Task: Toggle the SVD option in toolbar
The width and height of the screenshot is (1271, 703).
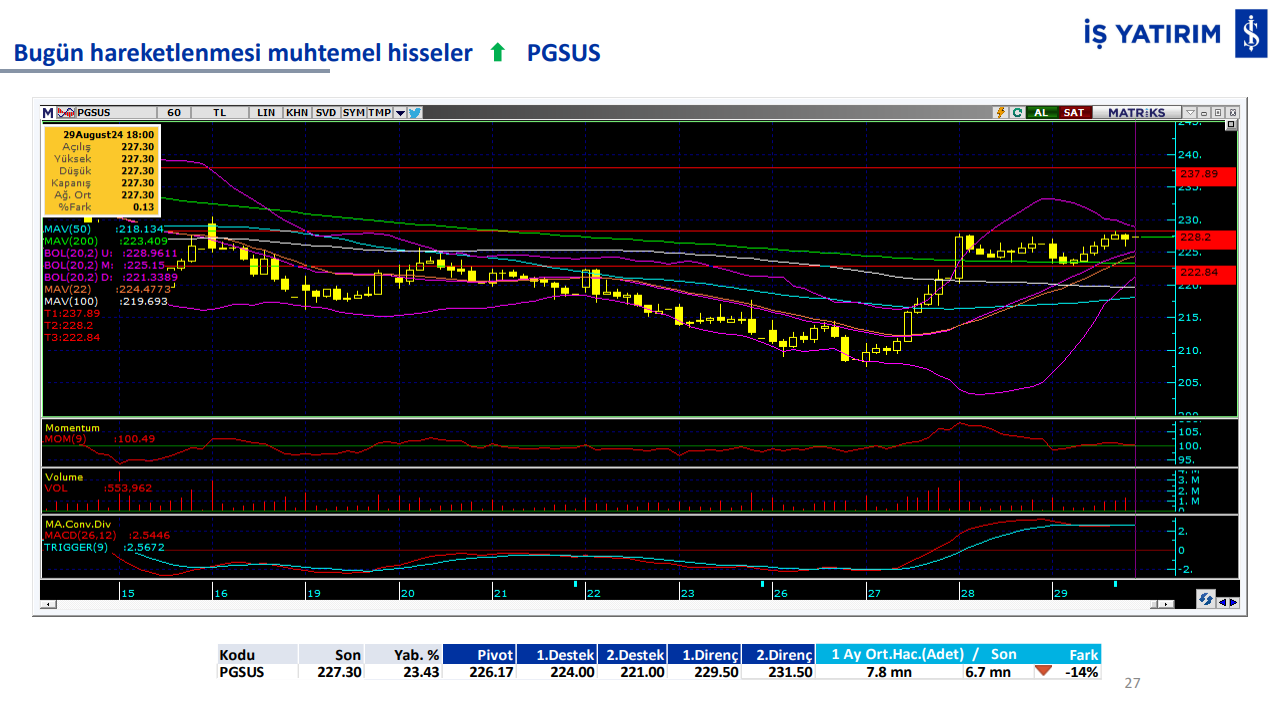Action: [x=326, y=113]
